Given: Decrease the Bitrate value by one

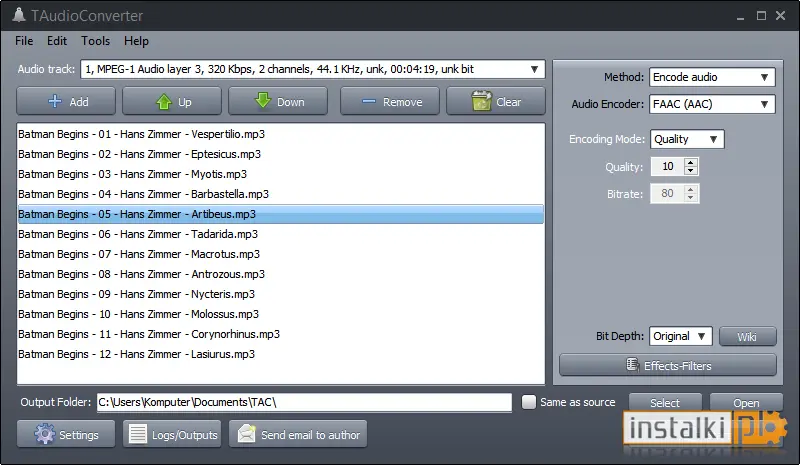Looking at the screenshot, I should pos(691,198).
